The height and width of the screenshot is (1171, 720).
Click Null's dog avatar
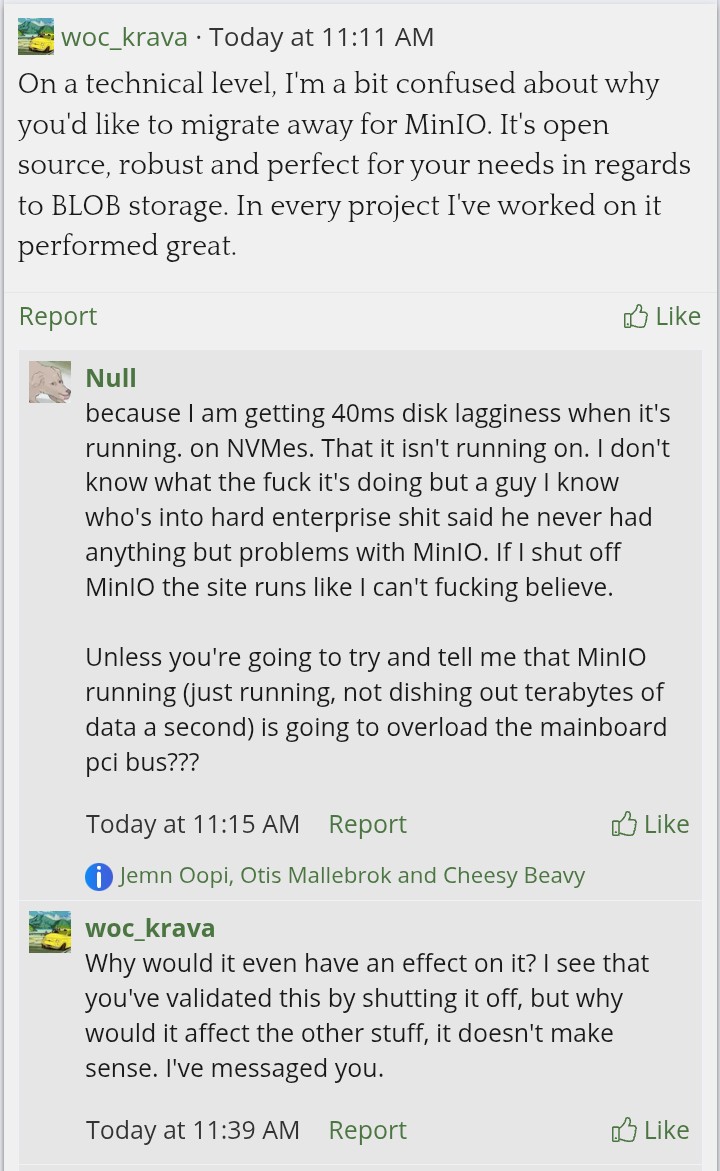point(50,382)
